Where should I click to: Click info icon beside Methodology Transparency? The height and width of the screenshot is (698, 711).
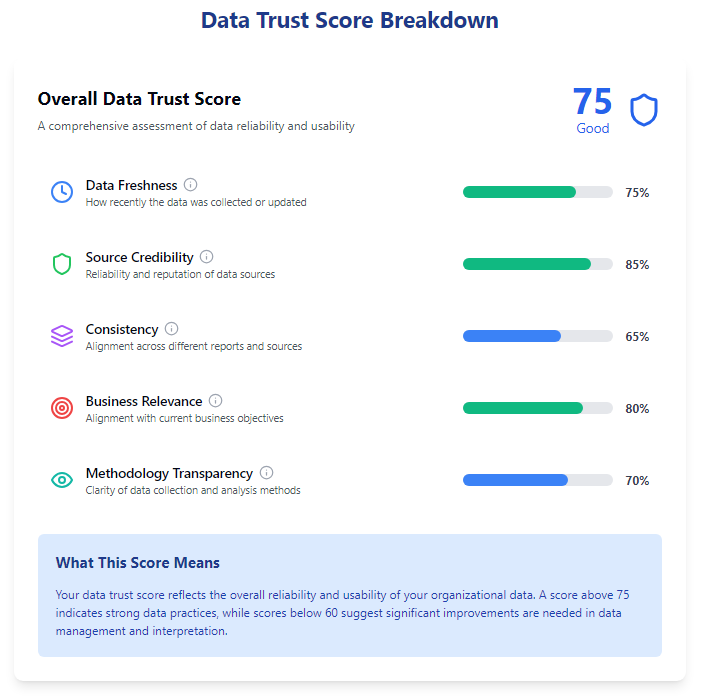[267, 473]
